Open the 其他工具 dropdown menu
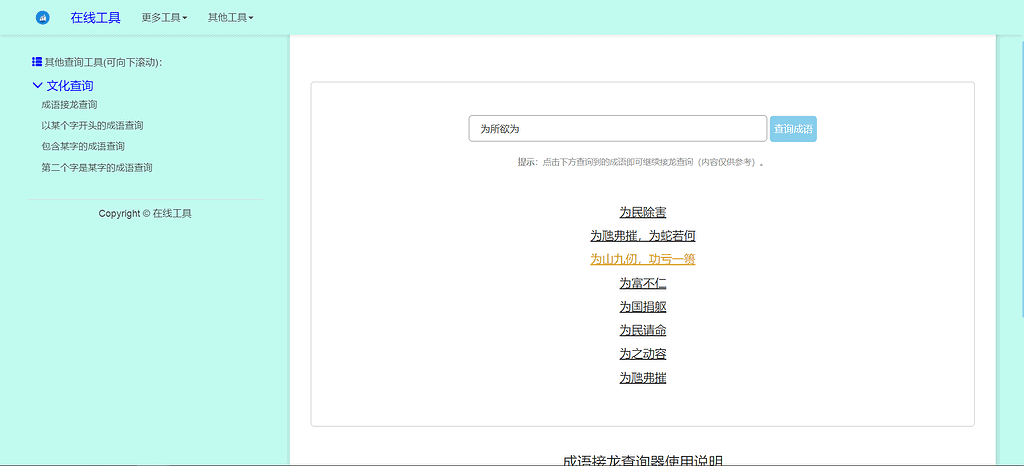 (x=231, y=18)
